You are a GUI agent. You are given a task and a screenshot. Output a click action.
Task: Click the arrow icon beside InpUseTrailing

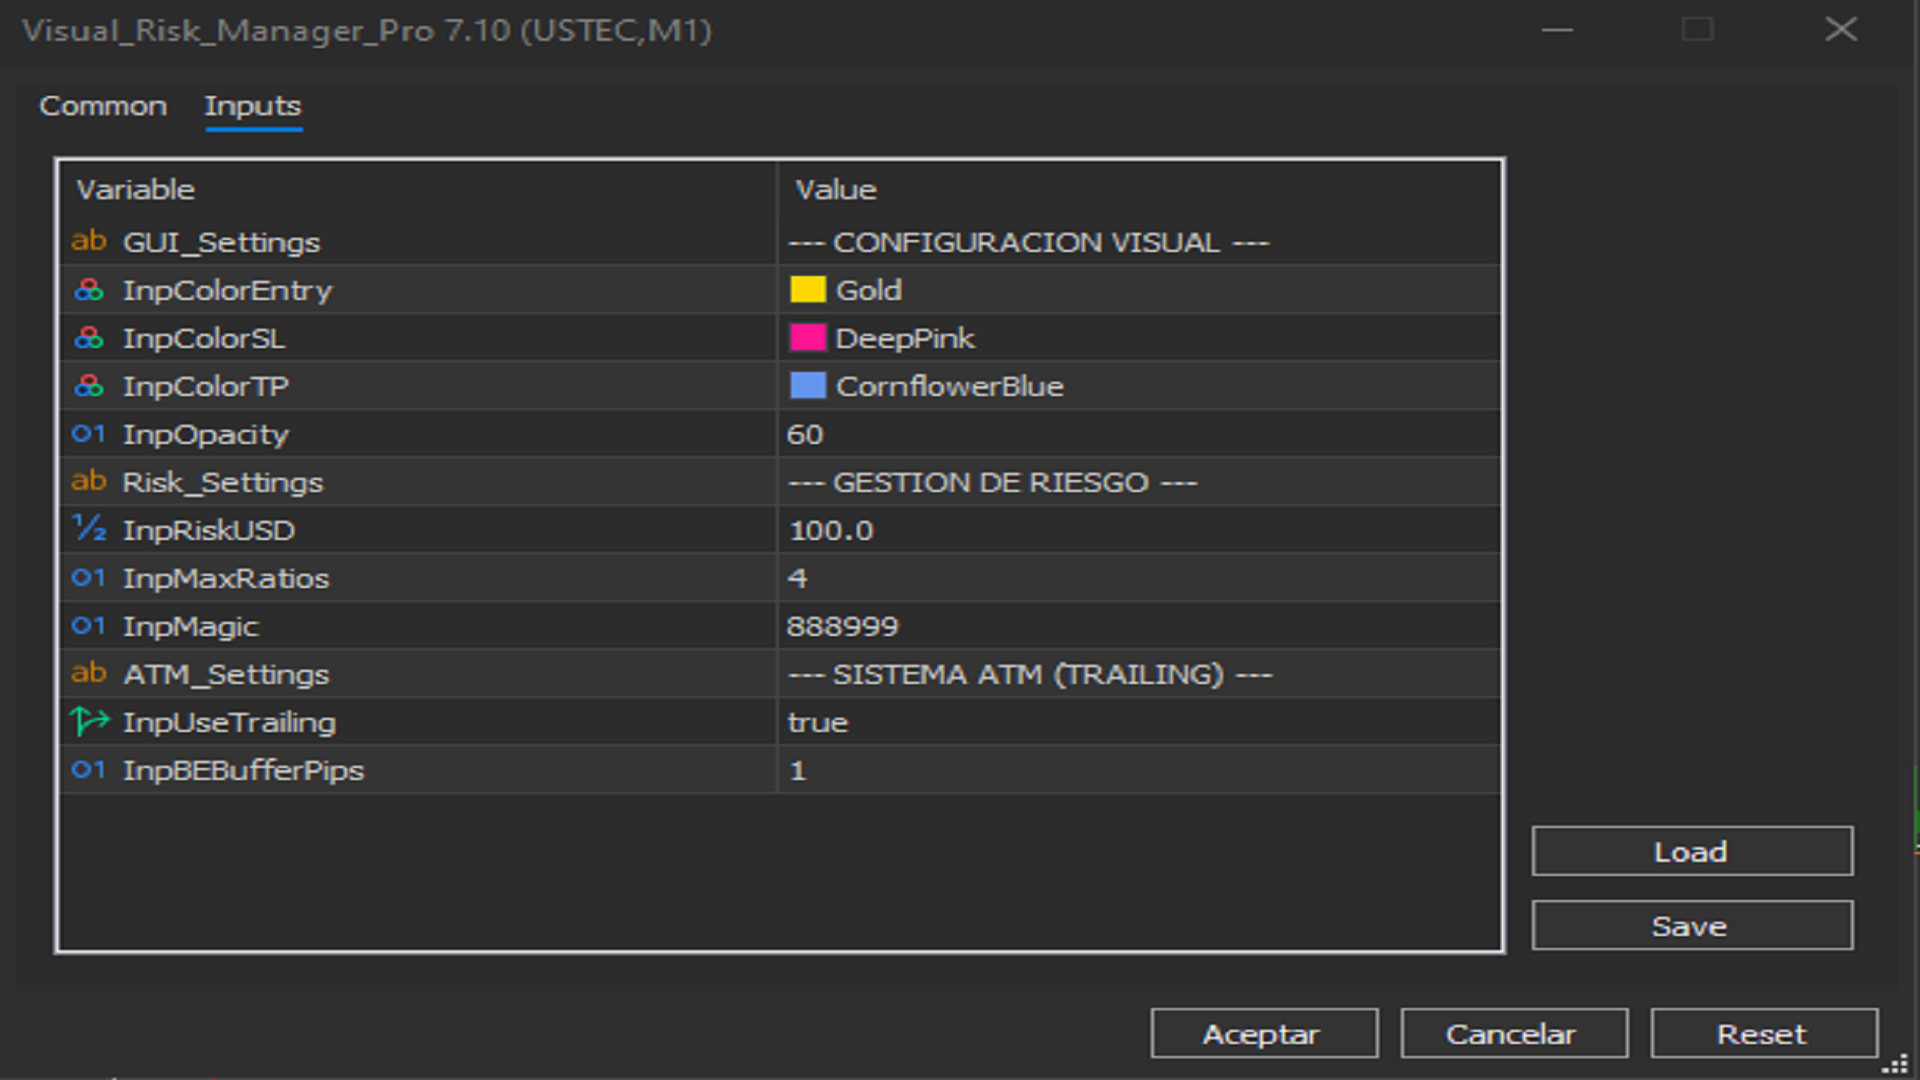[x=89, y=722]
